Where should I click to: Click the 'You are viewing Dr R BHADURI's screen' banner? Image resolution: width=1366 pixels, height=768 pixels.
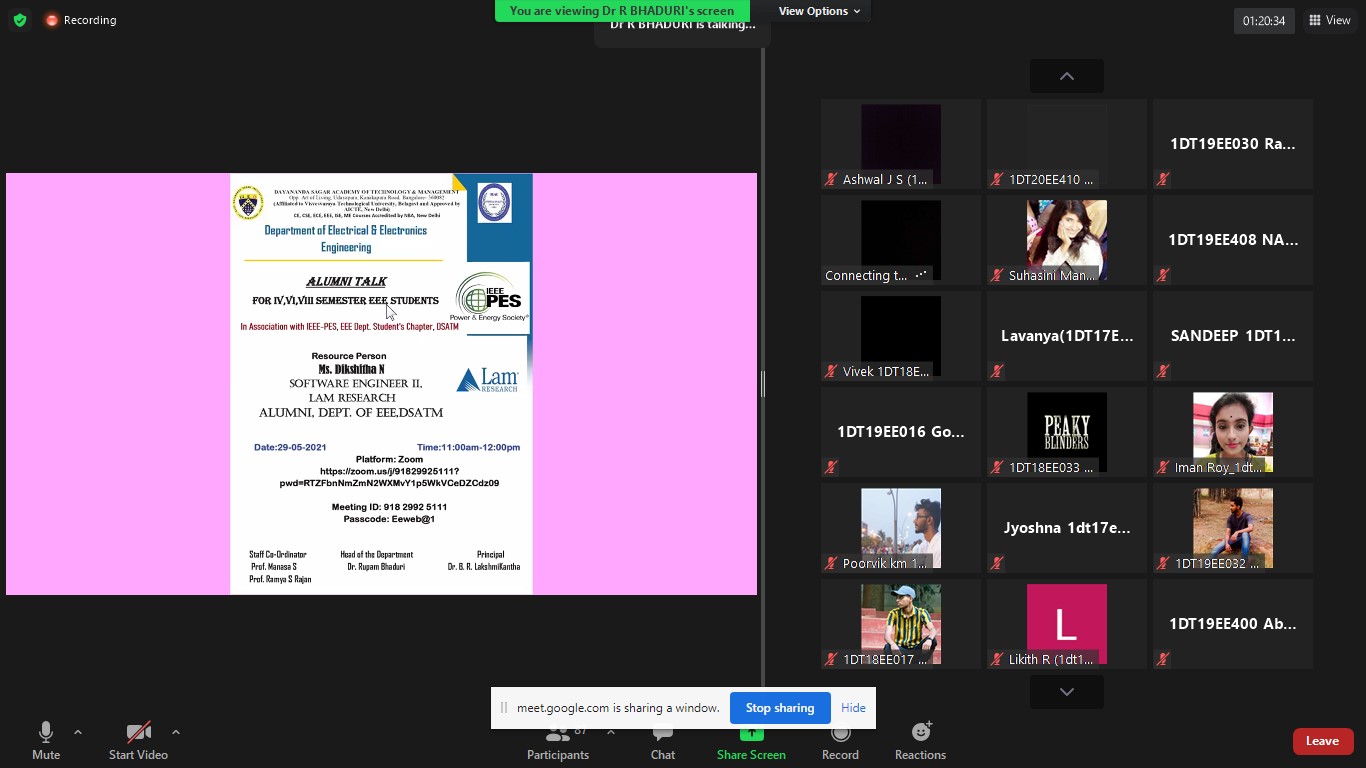[x=622, y=11]
